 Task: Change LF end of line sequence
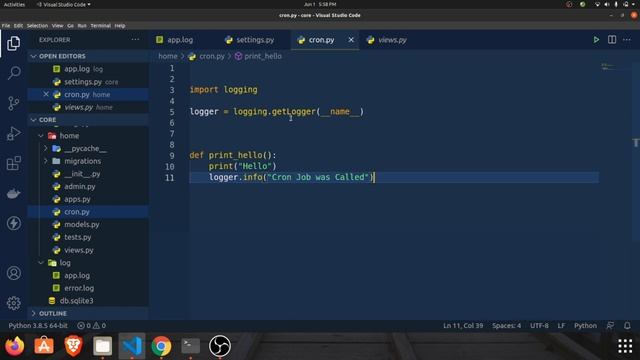(561, 325)
